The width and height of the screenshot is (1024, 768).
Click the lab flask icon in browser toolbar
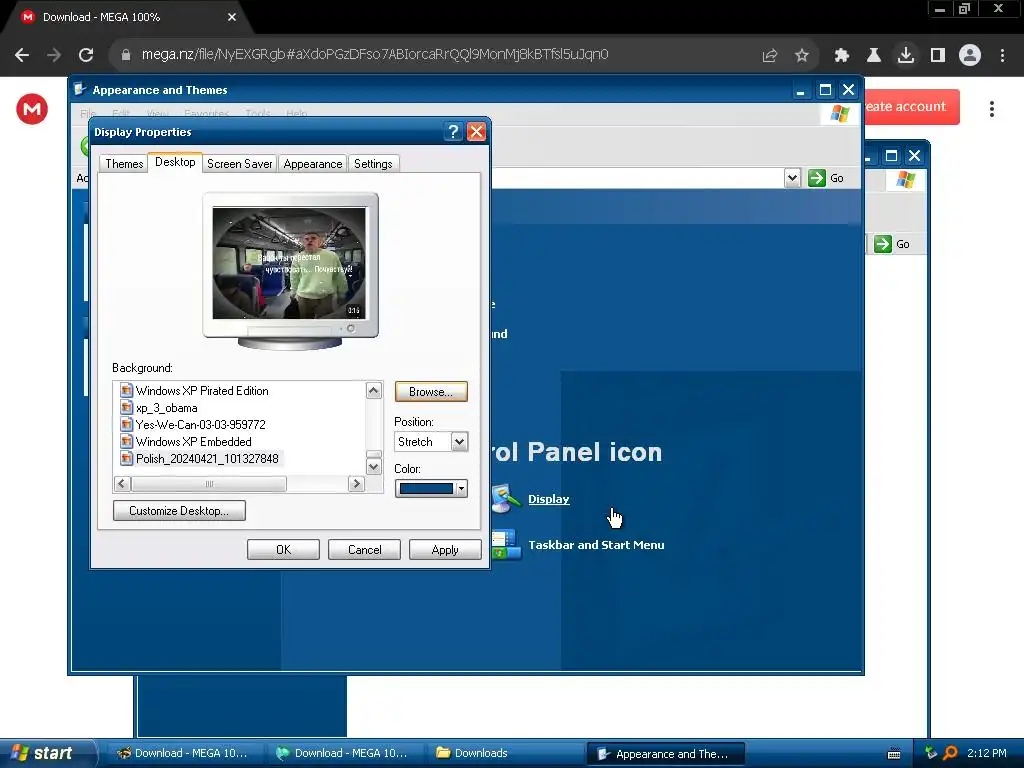click(874, 56)
